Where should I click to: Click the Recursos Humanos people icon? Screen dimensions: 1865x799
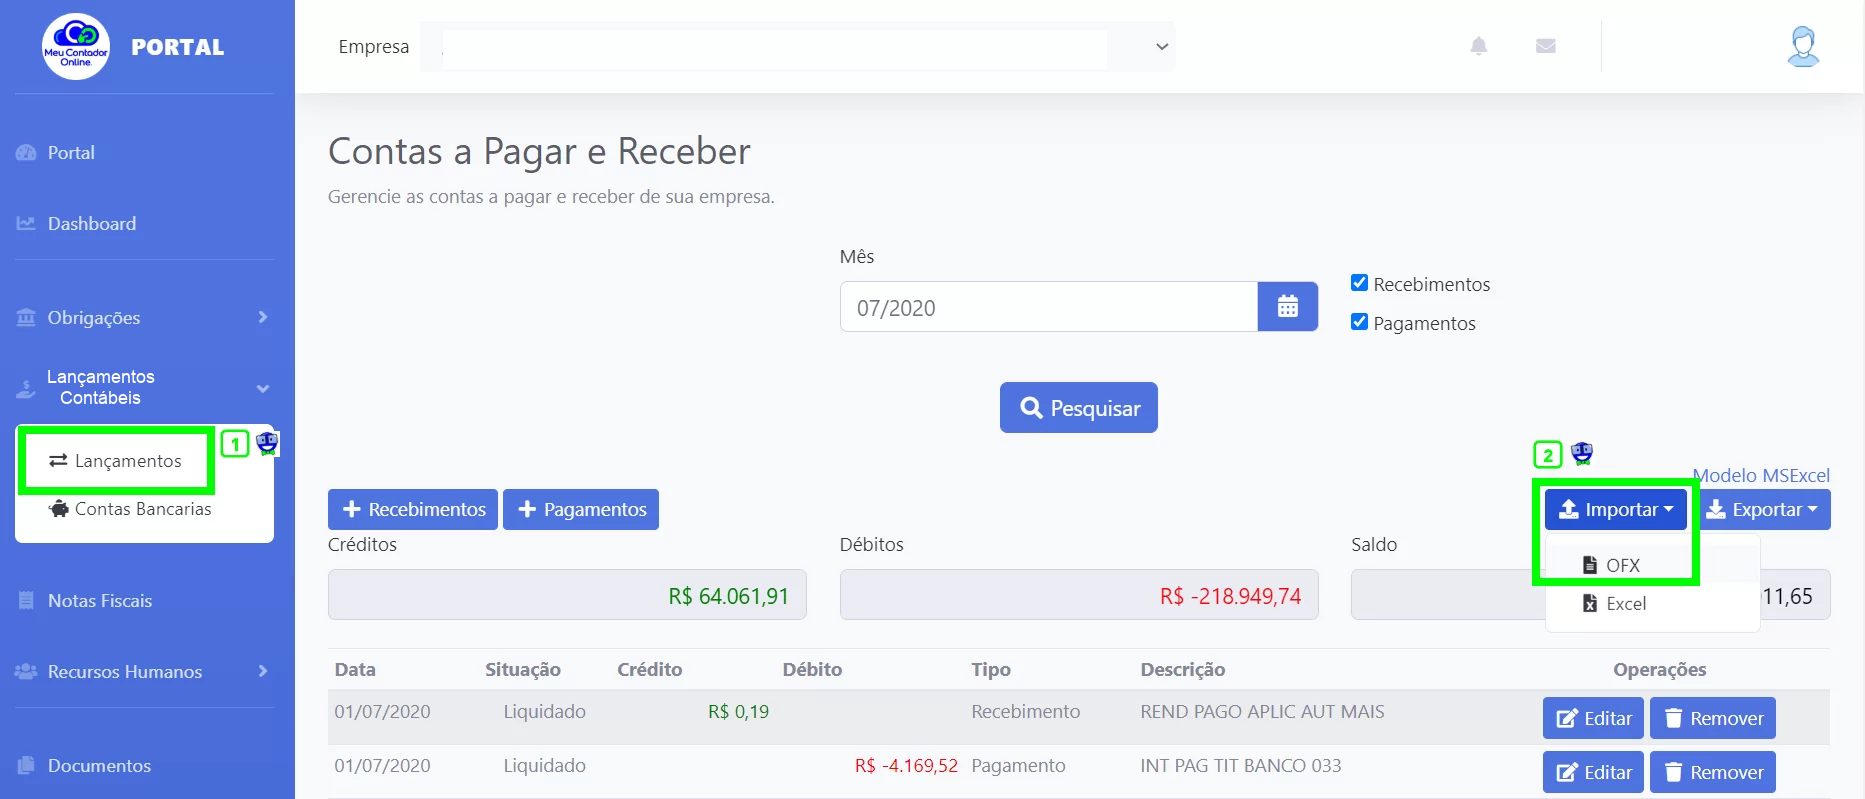coord(26,672)
